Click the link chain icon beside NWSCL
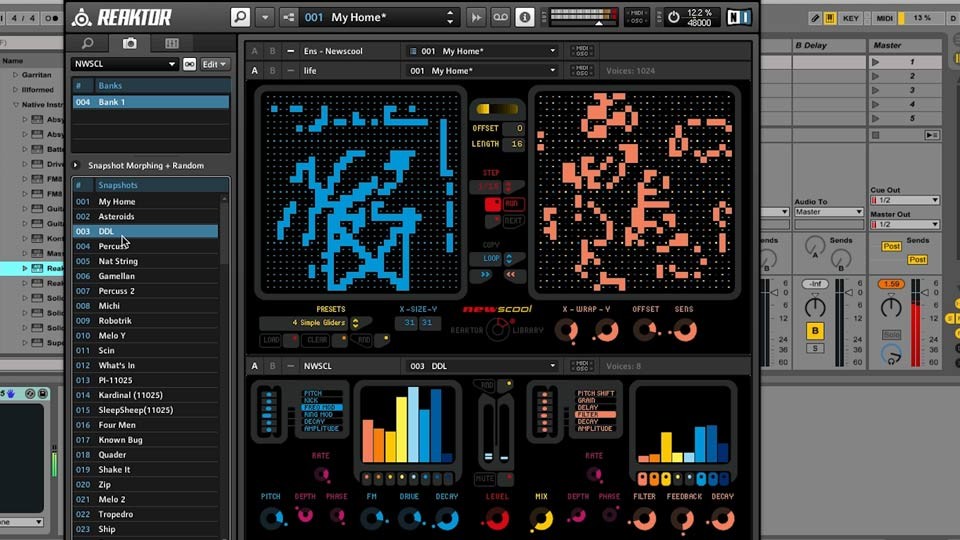The height and width of the screenshot is (540, 960). (x=189, y=64)
